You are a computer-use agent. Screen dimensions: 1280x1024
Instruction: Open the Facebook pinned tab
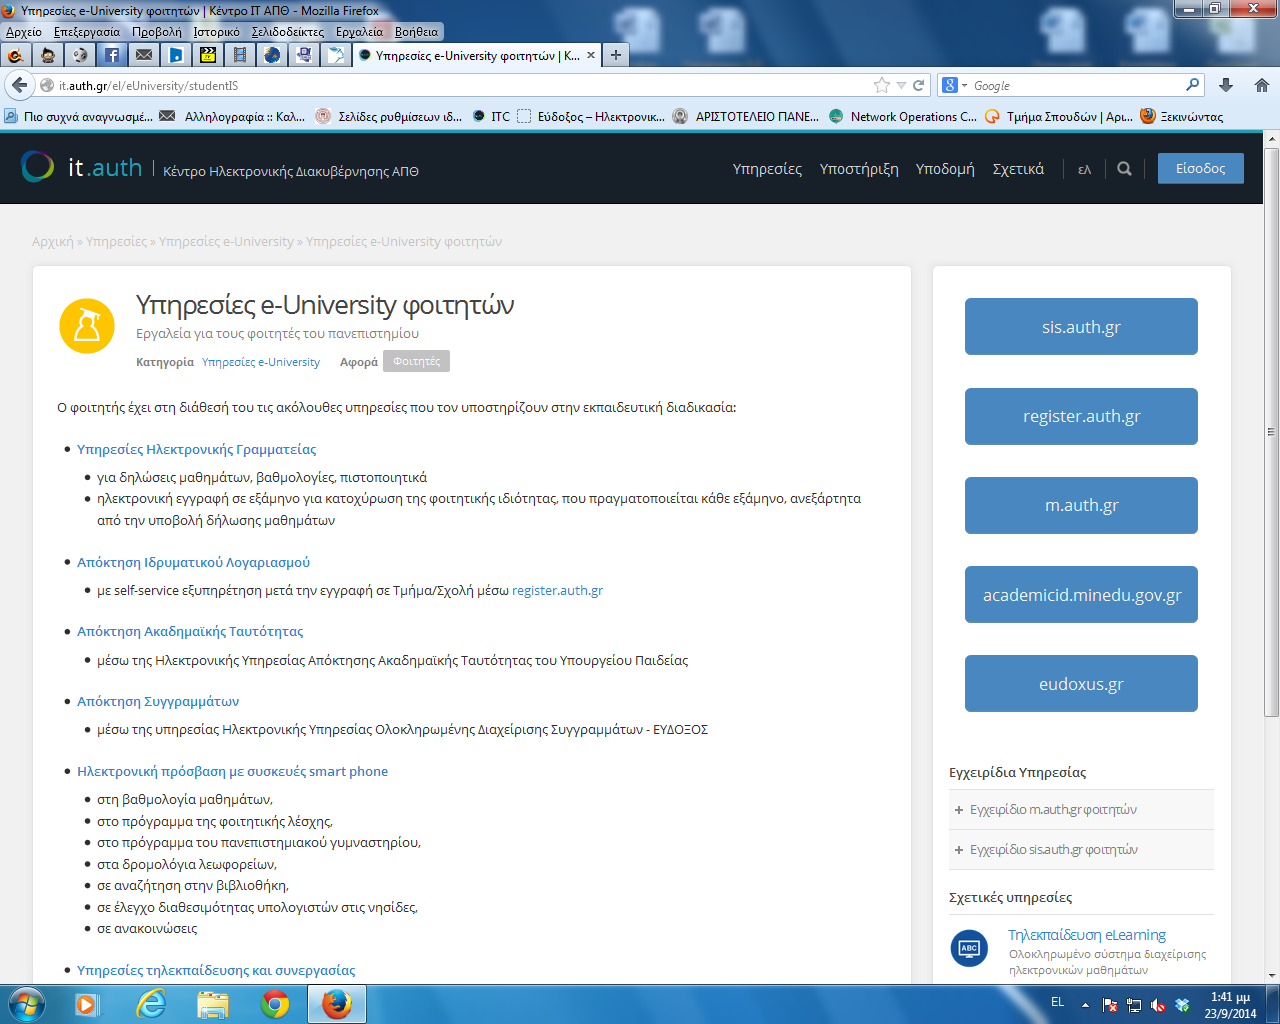112,55
